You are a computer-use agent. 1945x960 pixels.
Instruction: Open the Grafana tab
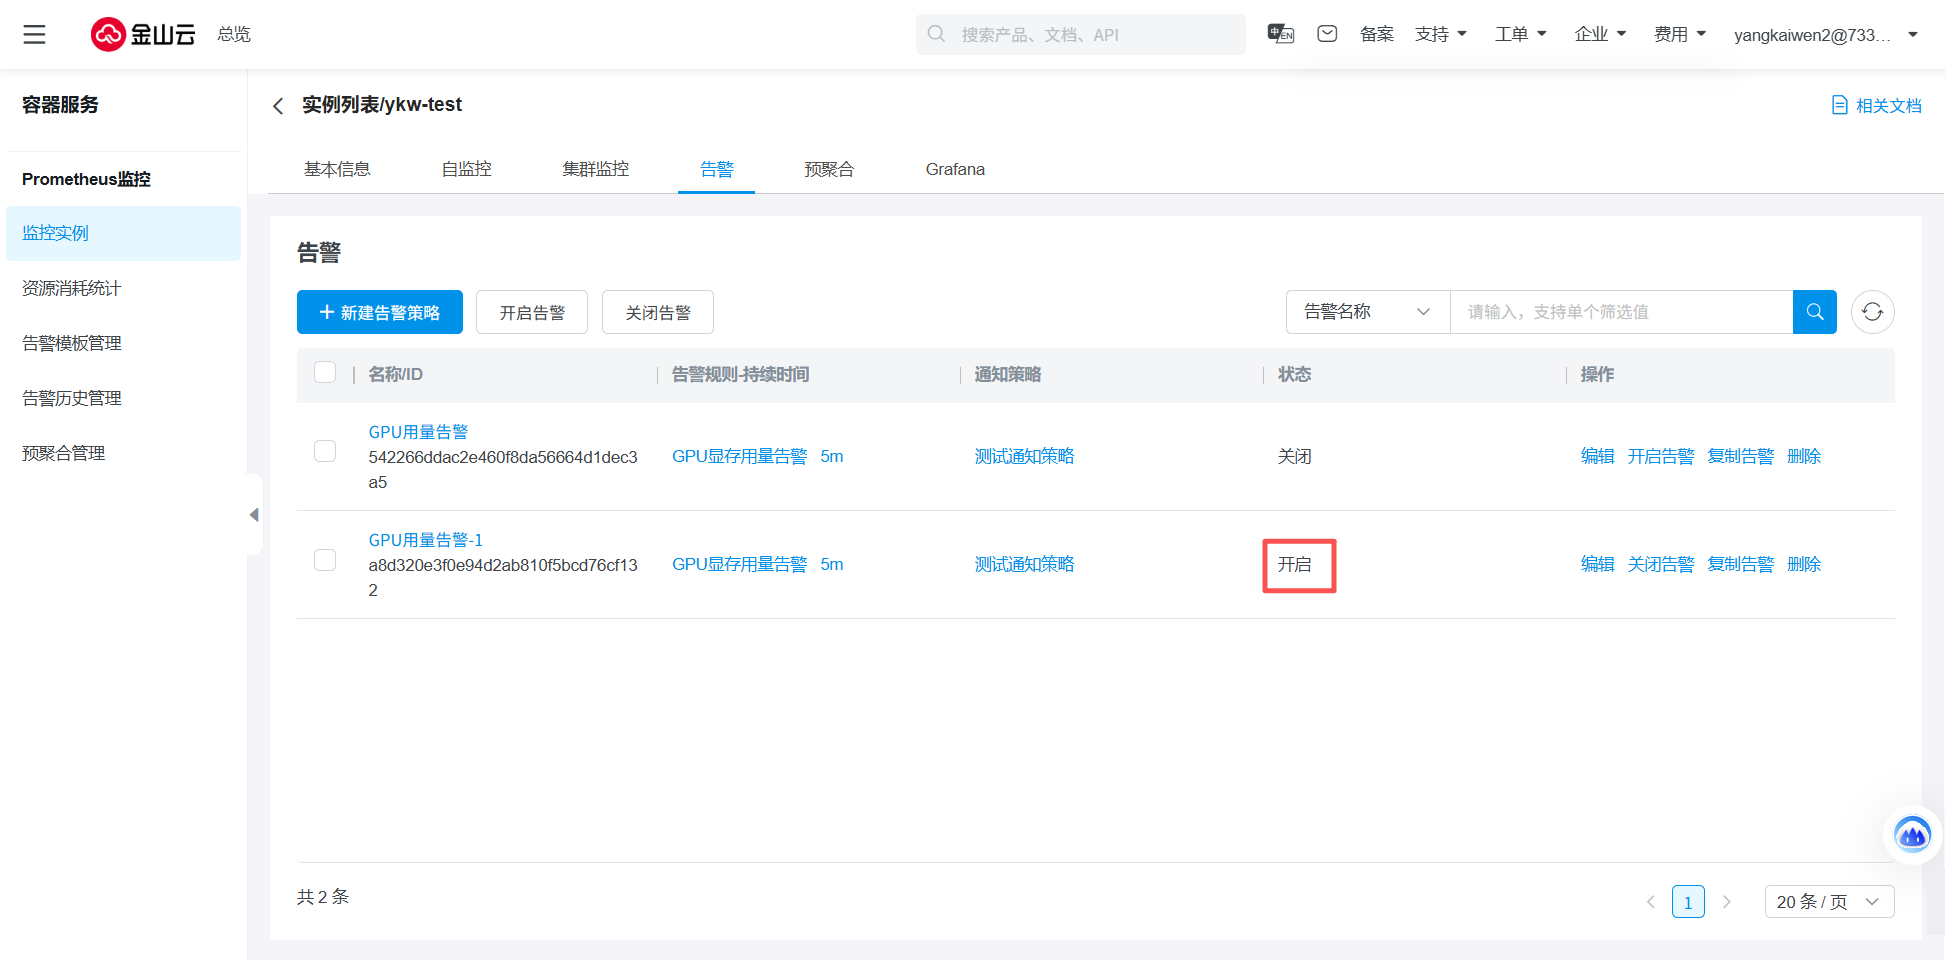[x=955, y=169]
